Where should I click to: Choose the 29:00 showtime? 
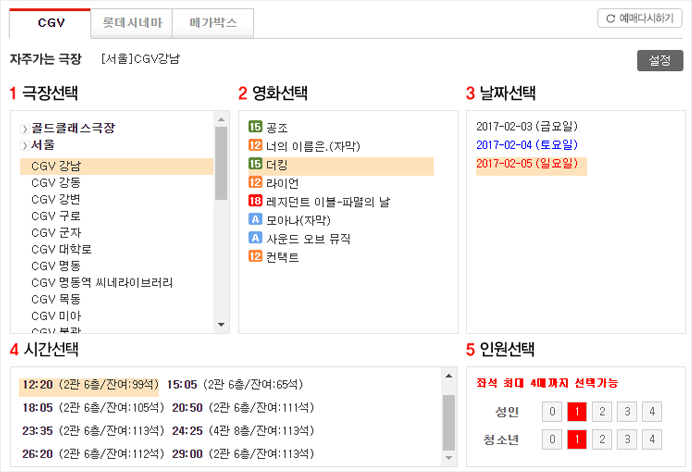(243, 454)
